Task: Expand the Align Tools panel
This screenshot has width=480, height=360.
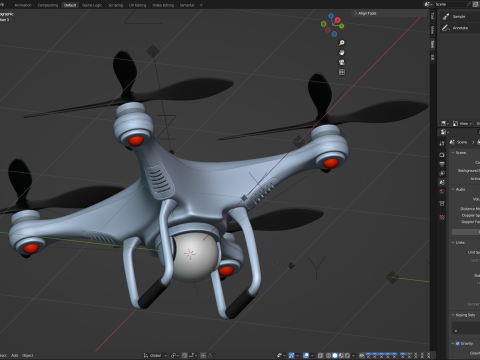Action: click(365, 13)
